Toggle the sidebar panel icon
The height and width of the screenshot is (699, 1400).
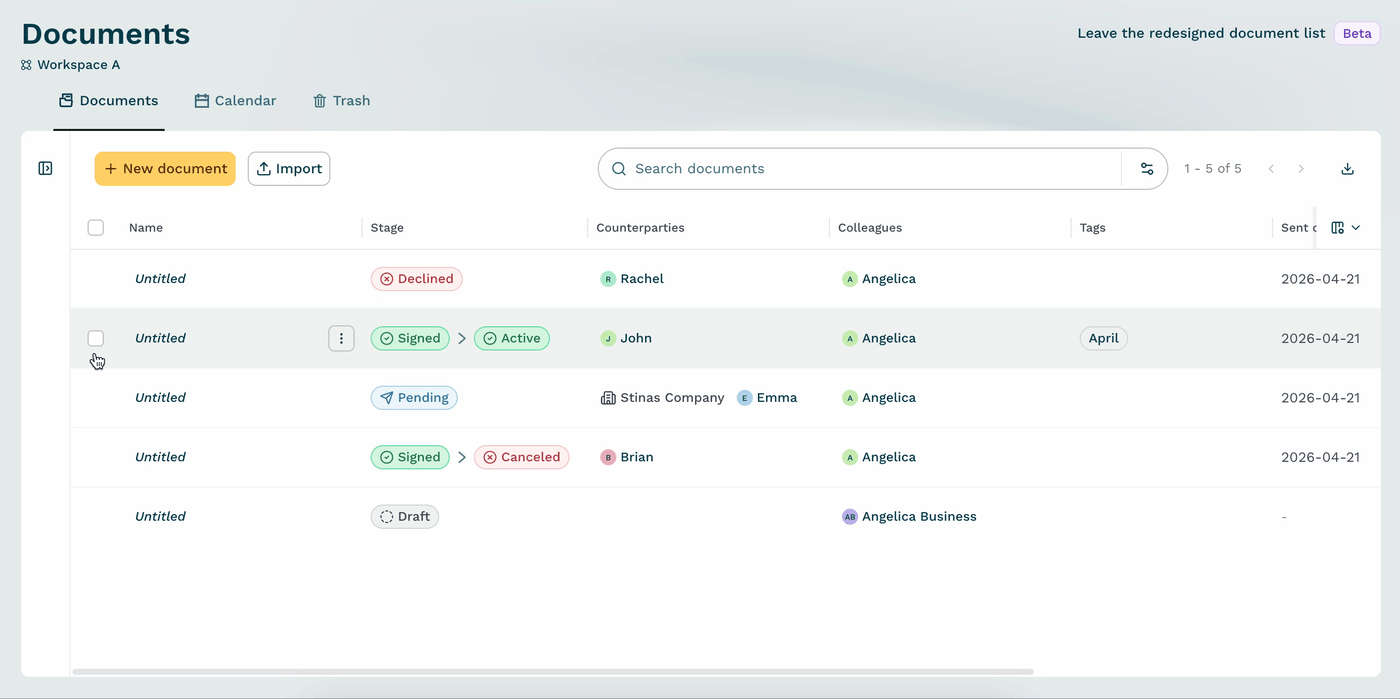click(45, 168)
